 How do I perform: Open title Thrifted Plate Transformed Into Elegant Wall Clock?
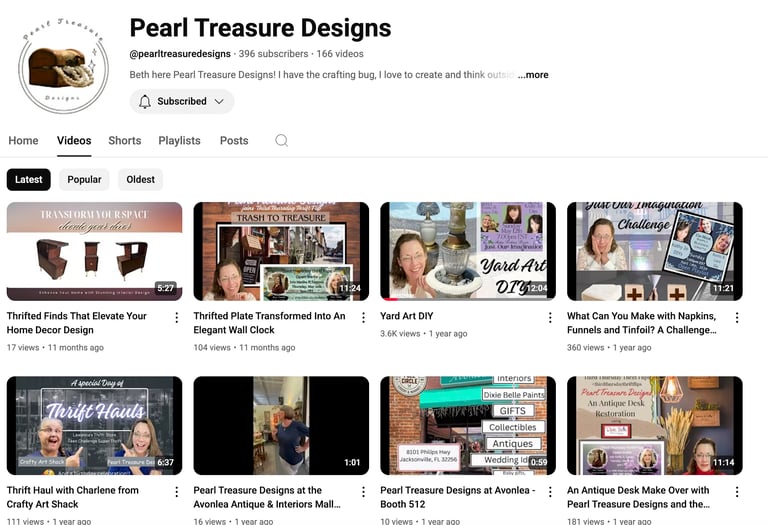pyautogui.click(x=269, y=323)
